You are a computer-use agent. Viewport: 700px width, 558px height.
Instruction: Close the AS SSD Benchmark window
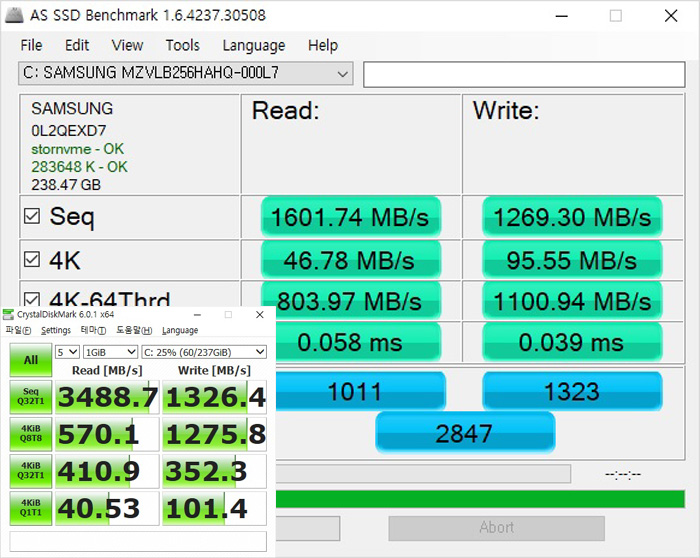pos(671,16)
